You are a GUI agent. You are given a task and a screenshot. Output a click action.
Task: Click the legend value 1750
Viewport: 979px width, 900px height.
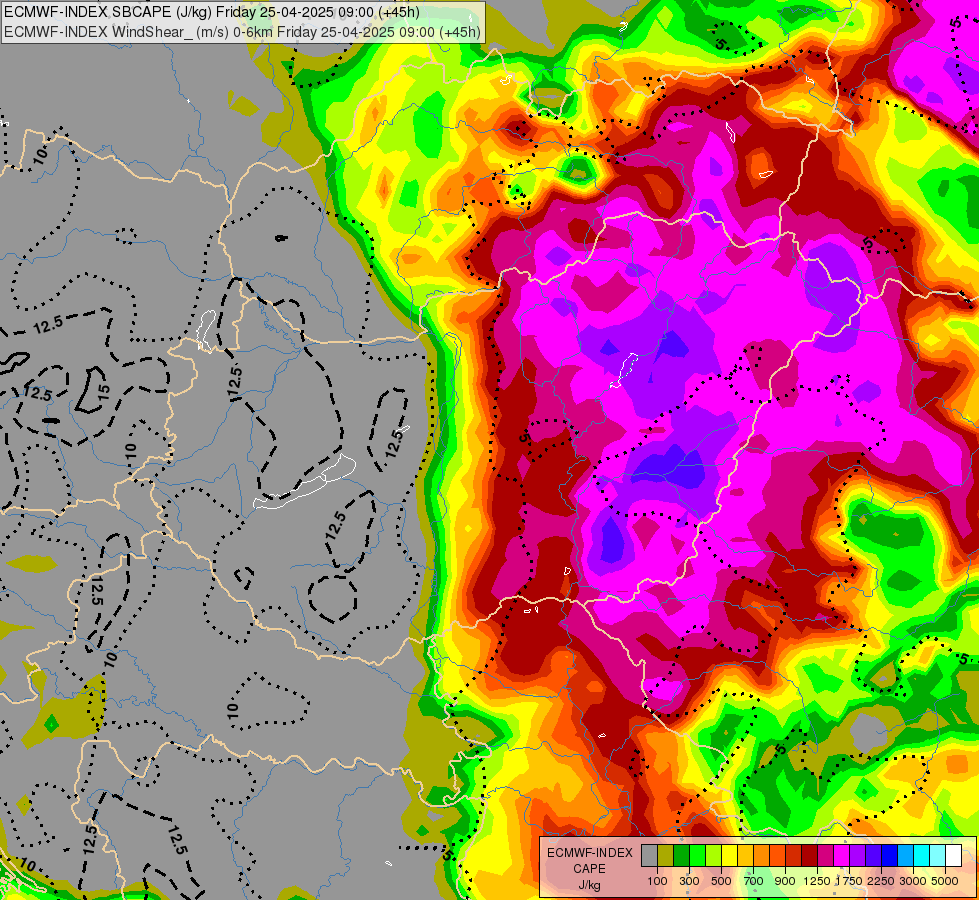(849, 881)
